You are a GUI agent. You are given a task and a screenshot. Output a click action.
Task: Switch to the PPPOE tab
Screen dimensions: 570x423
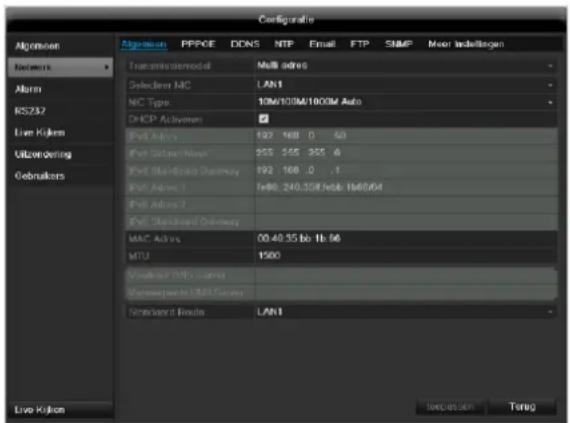coord(198,44)
